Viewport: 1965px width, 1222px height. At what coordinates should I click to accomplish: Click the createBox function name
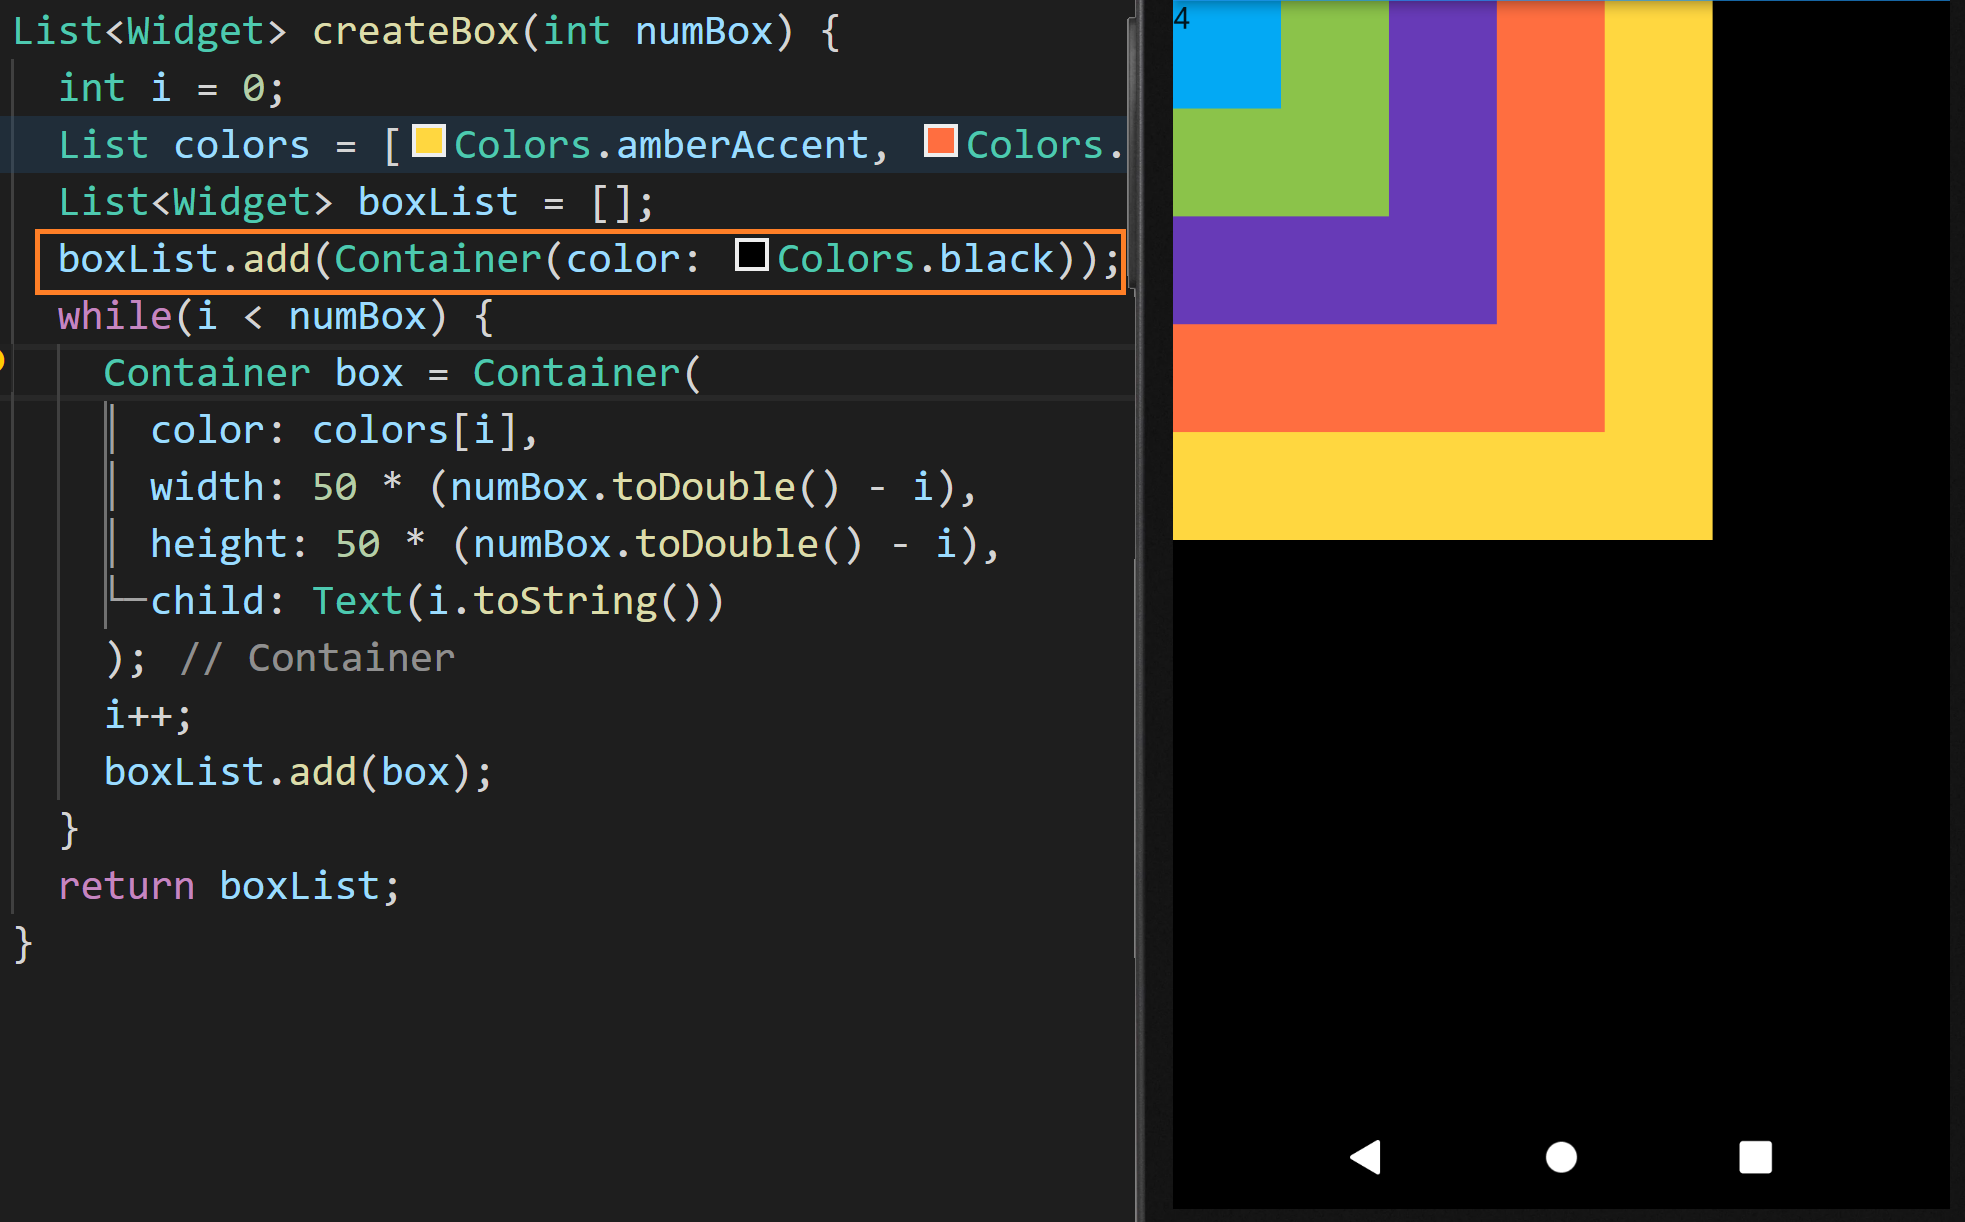[415, 31]
